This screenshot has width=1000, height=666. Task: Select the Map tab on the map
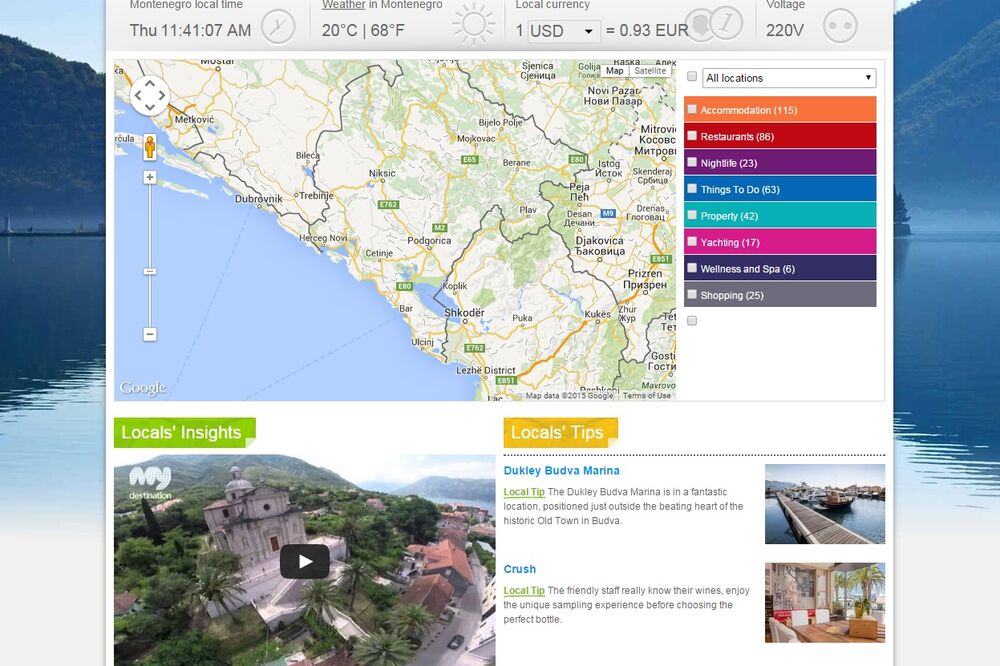(x=615, y=71)
